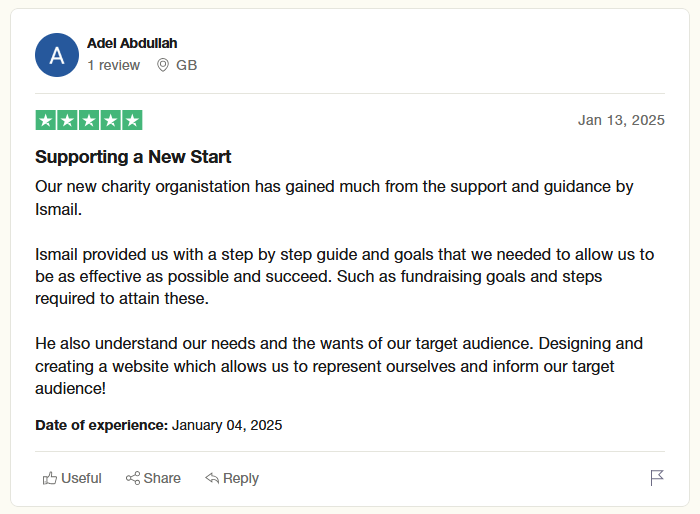Viewport: 700px width, 514px height.
Task: Click the '1 review' count text
Action: 113,65
